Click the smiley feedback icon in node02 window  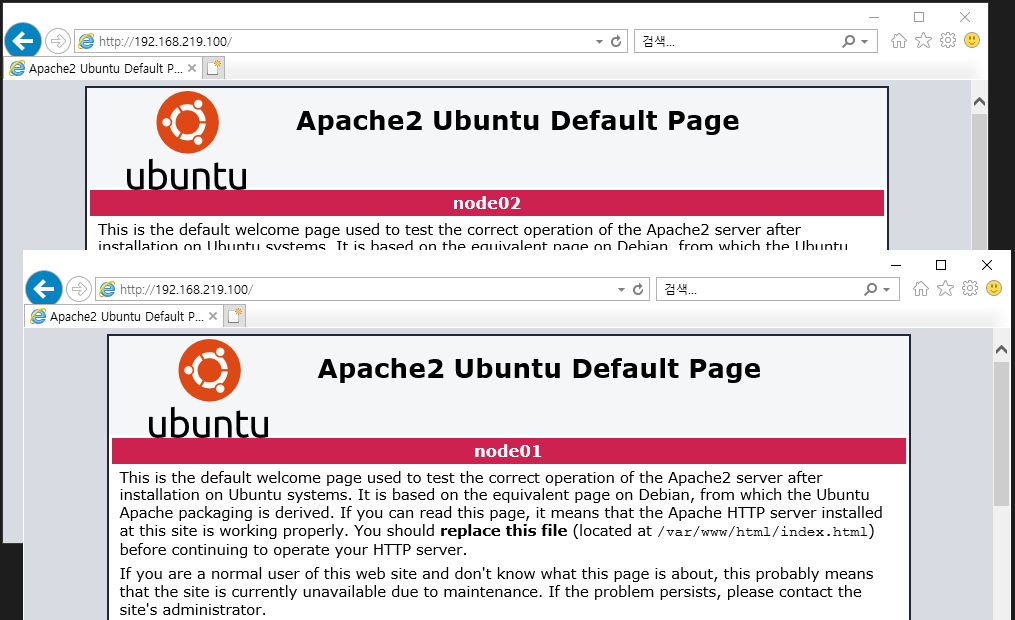pos(972,40)
